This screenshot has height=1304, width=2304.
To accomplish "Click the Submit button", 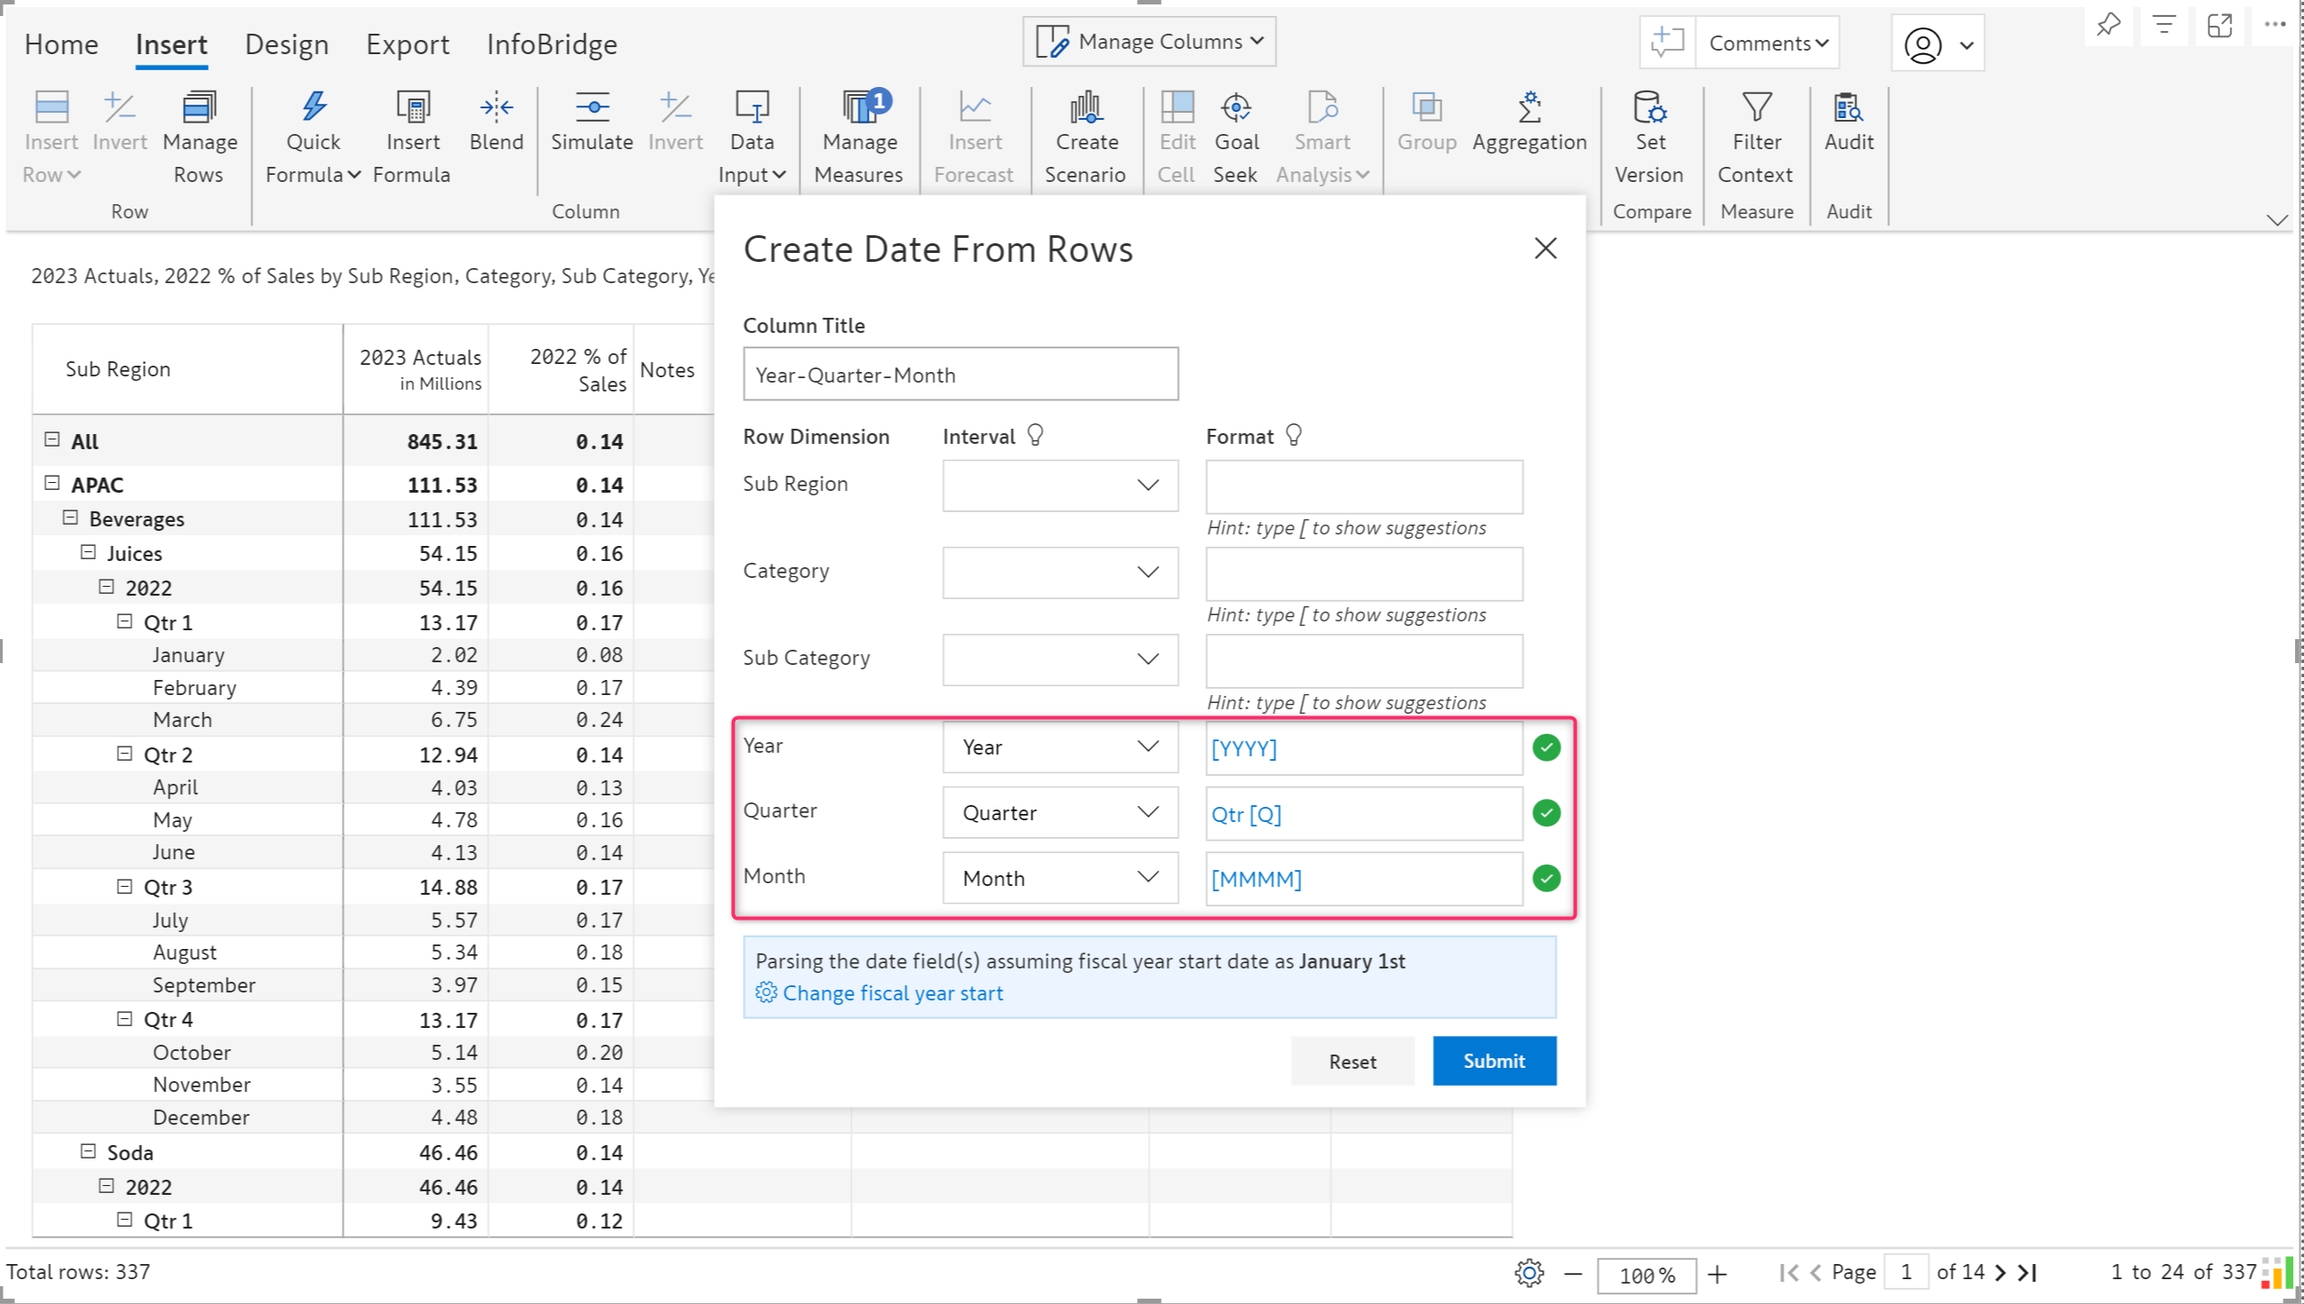I will [1493, 1061].
